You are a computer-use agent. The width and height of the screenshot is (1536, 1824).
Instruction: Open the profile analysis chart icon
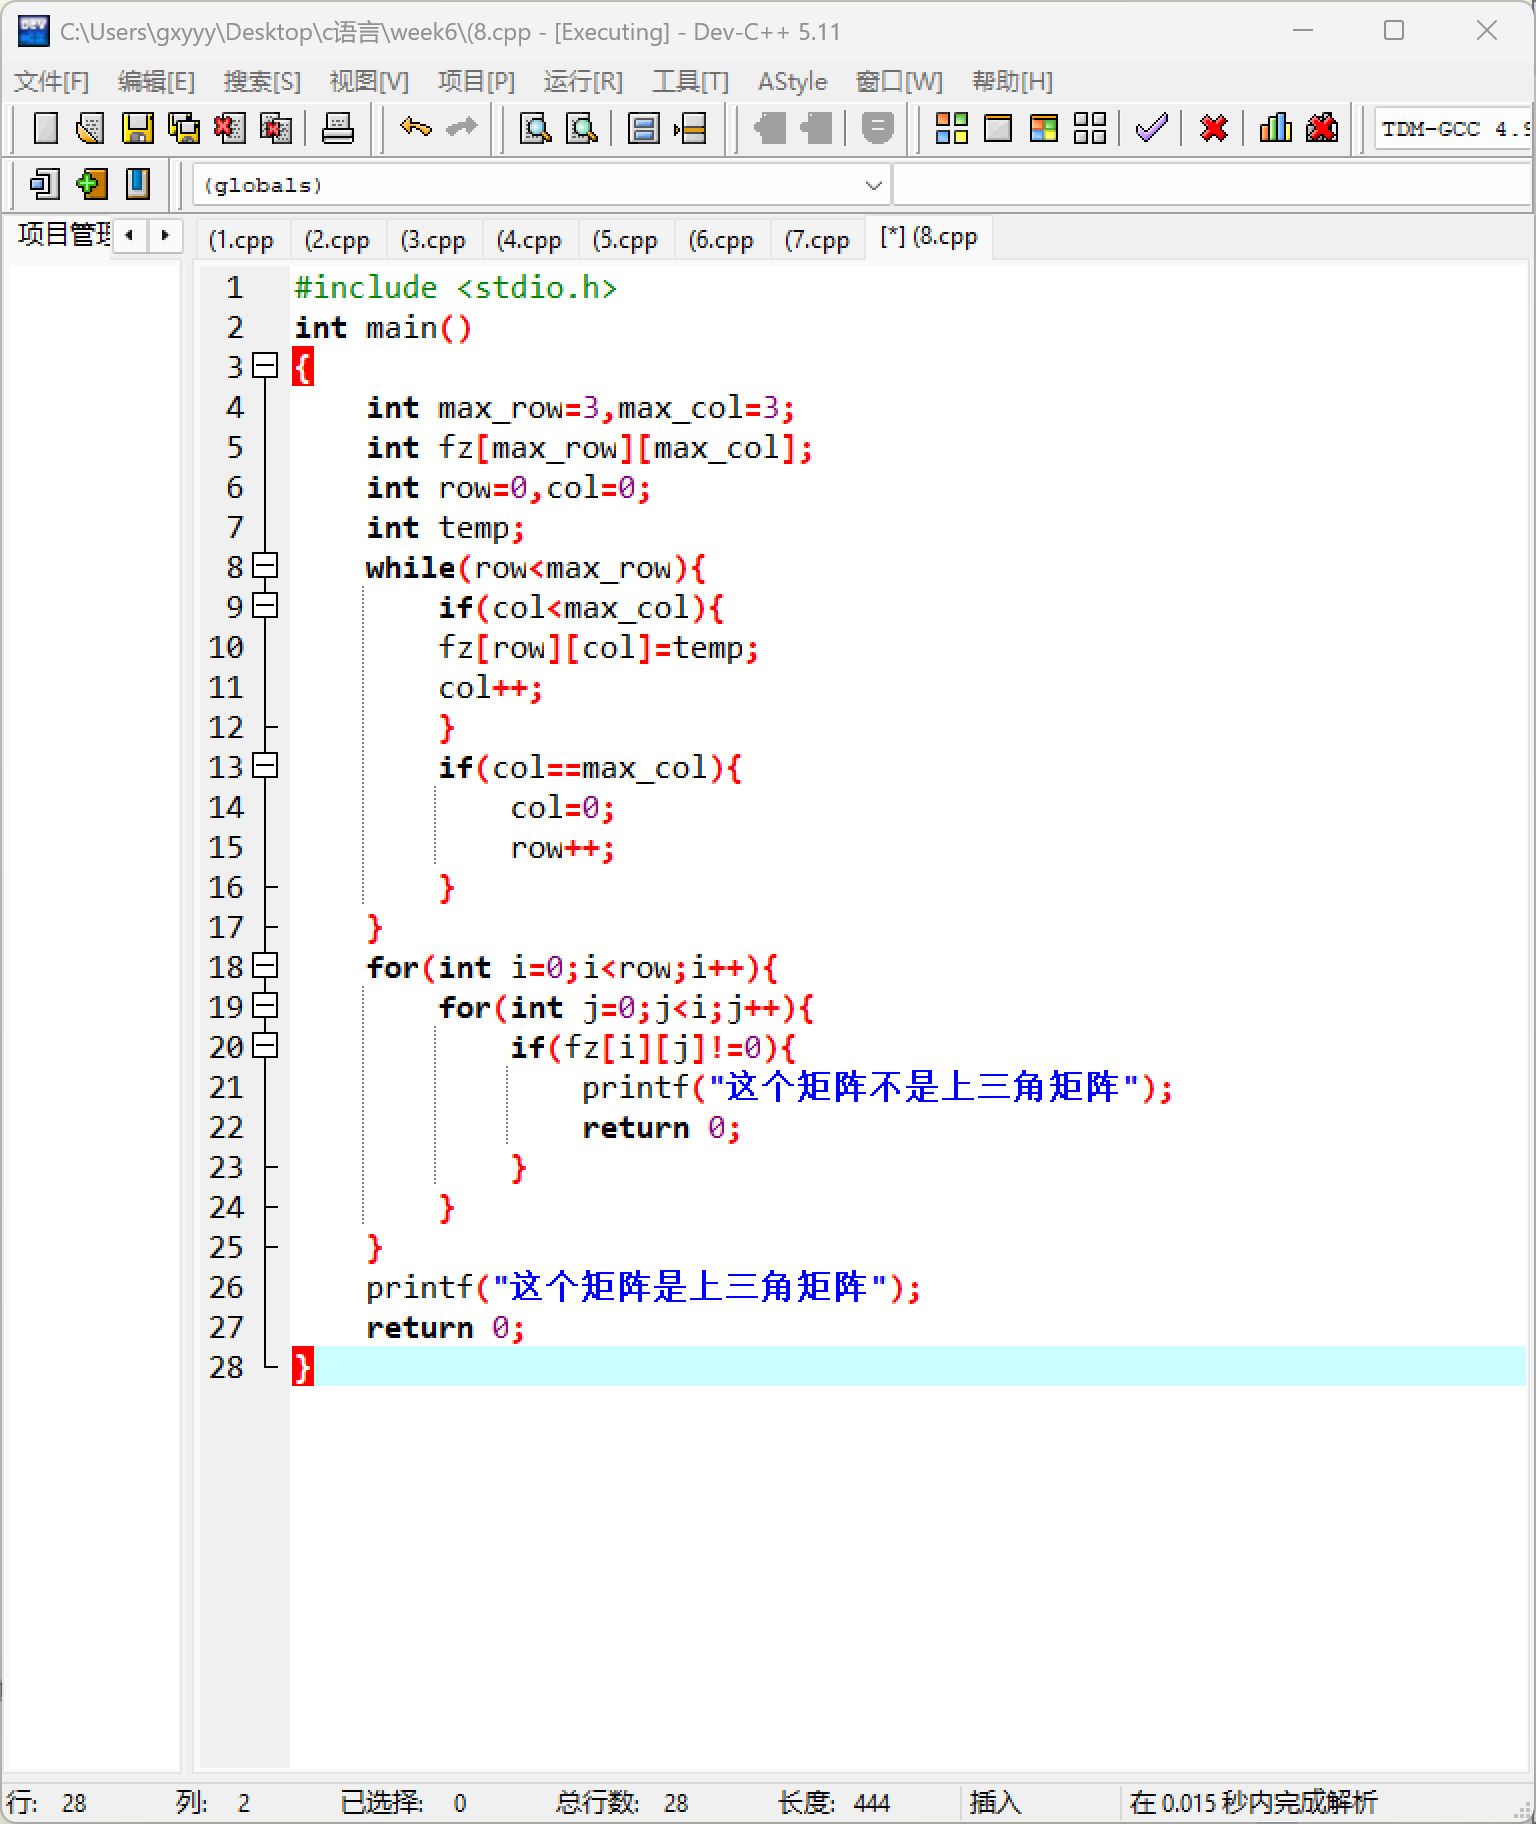click(x=1275, y=128)
